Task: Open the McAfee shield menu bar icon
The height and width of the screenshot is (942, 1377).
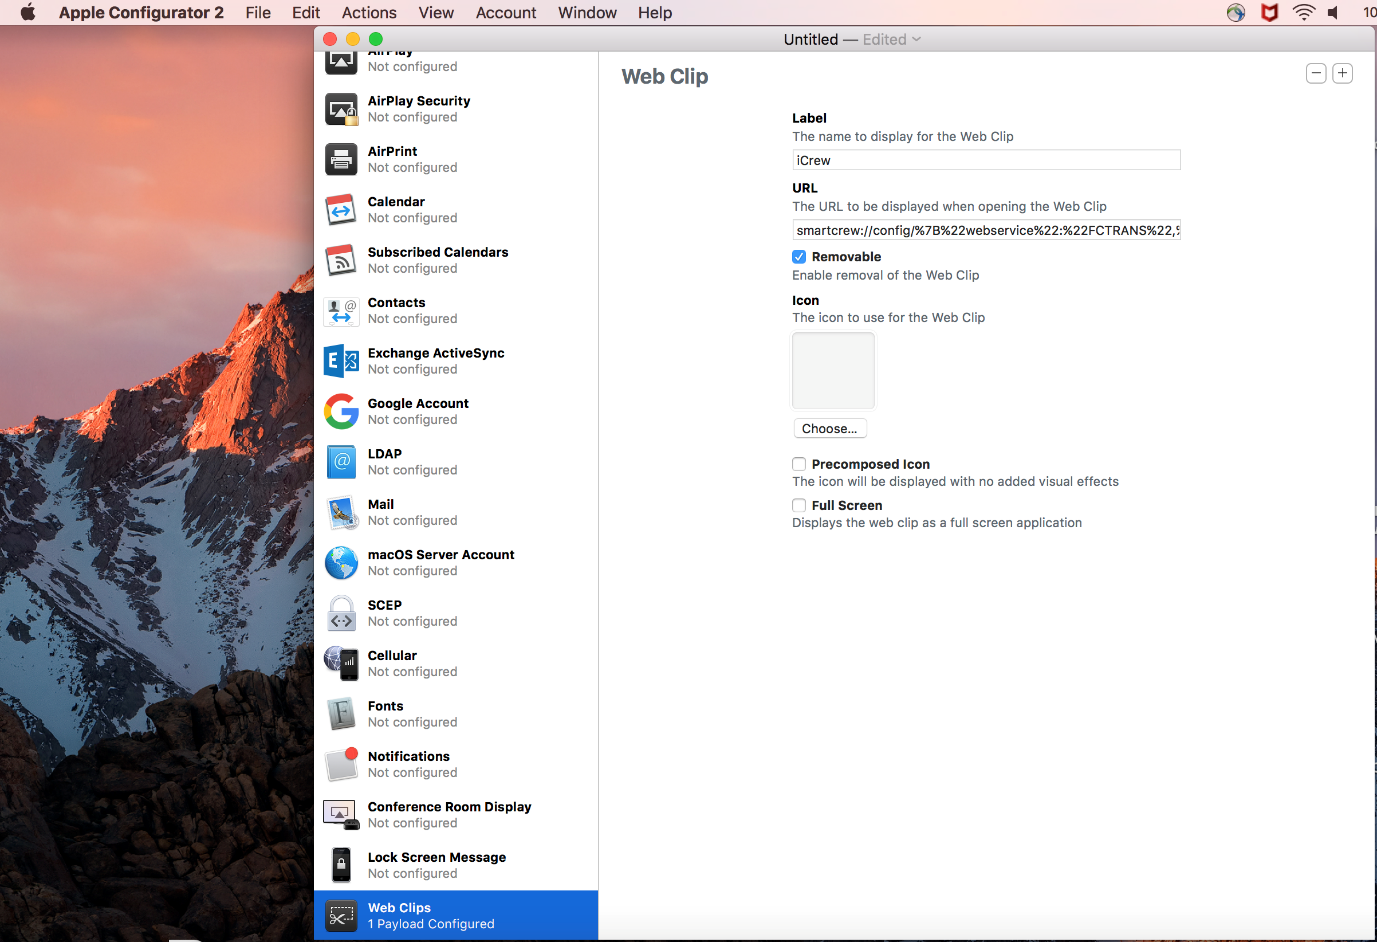Action: click(1269, 12)
